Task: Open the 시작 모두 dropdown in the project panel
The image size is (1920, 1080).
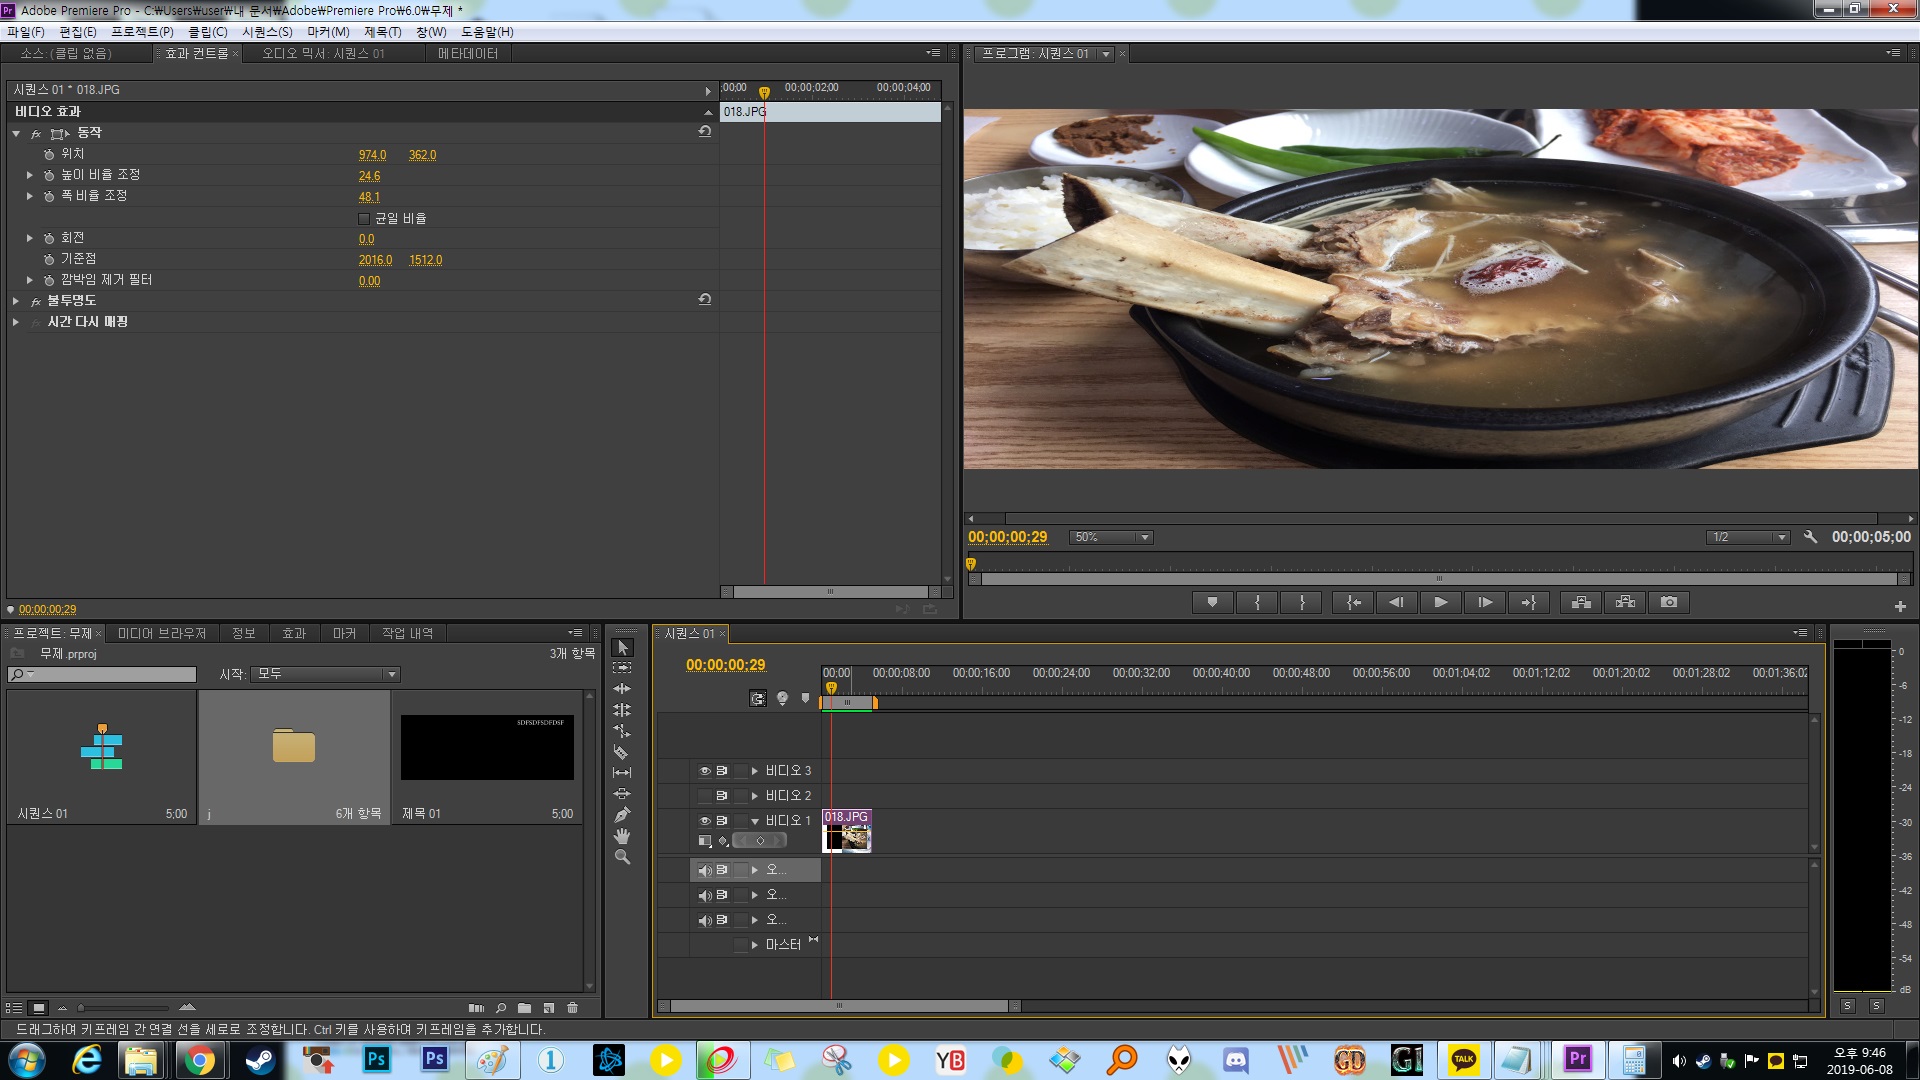Action: pyautogui.click(x=325, y=674)
